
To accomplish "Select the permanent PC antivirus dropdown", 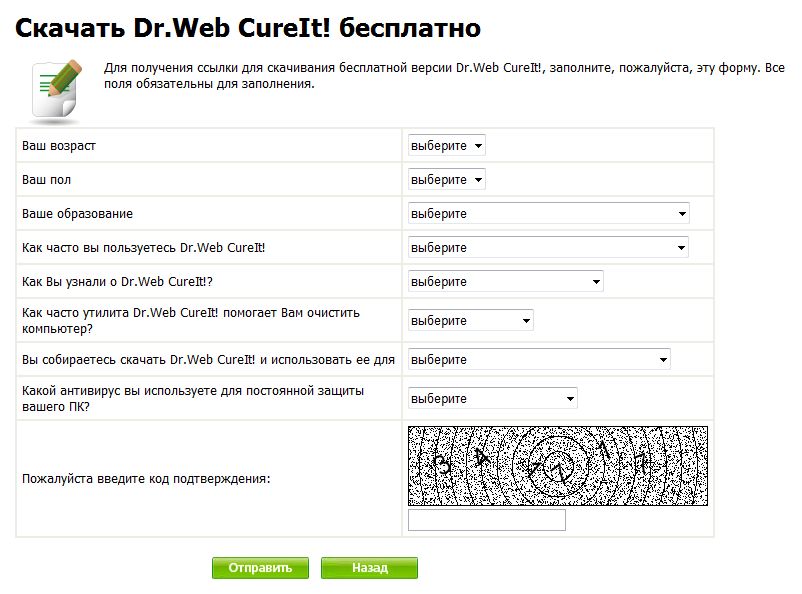I will [x=492, y=399].
